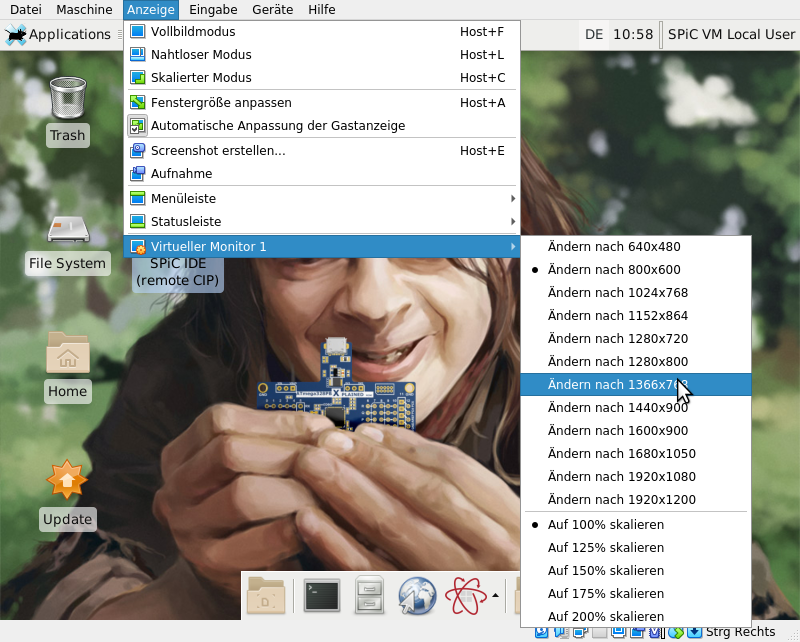The height and width of the screenshot is (642, 800).
Task: Toggle Automatische Anpassung der Gastanzeige
Action: tap(277, 126)
